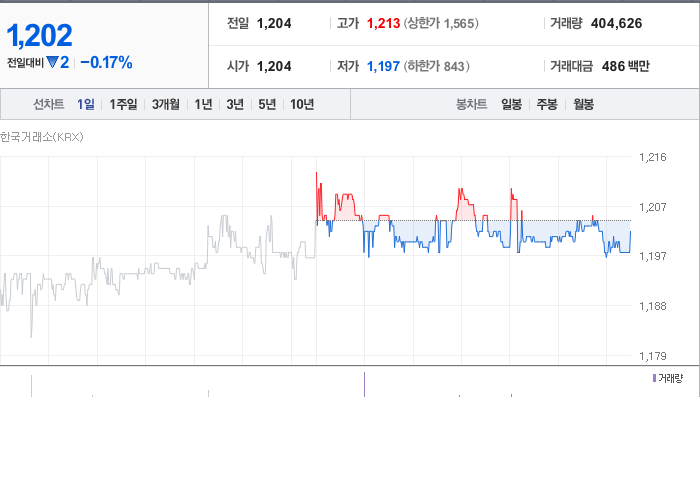The image size is (700, 490).
Task: Open the 월봉 candle chart
Action: coord(583,104)
